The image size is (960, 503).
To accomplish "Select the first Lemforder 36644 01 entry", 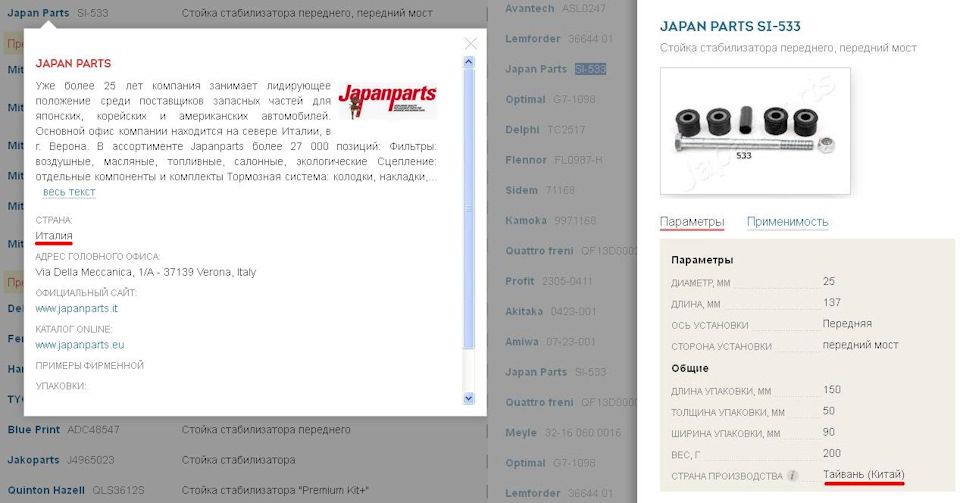I will point(559,39).
